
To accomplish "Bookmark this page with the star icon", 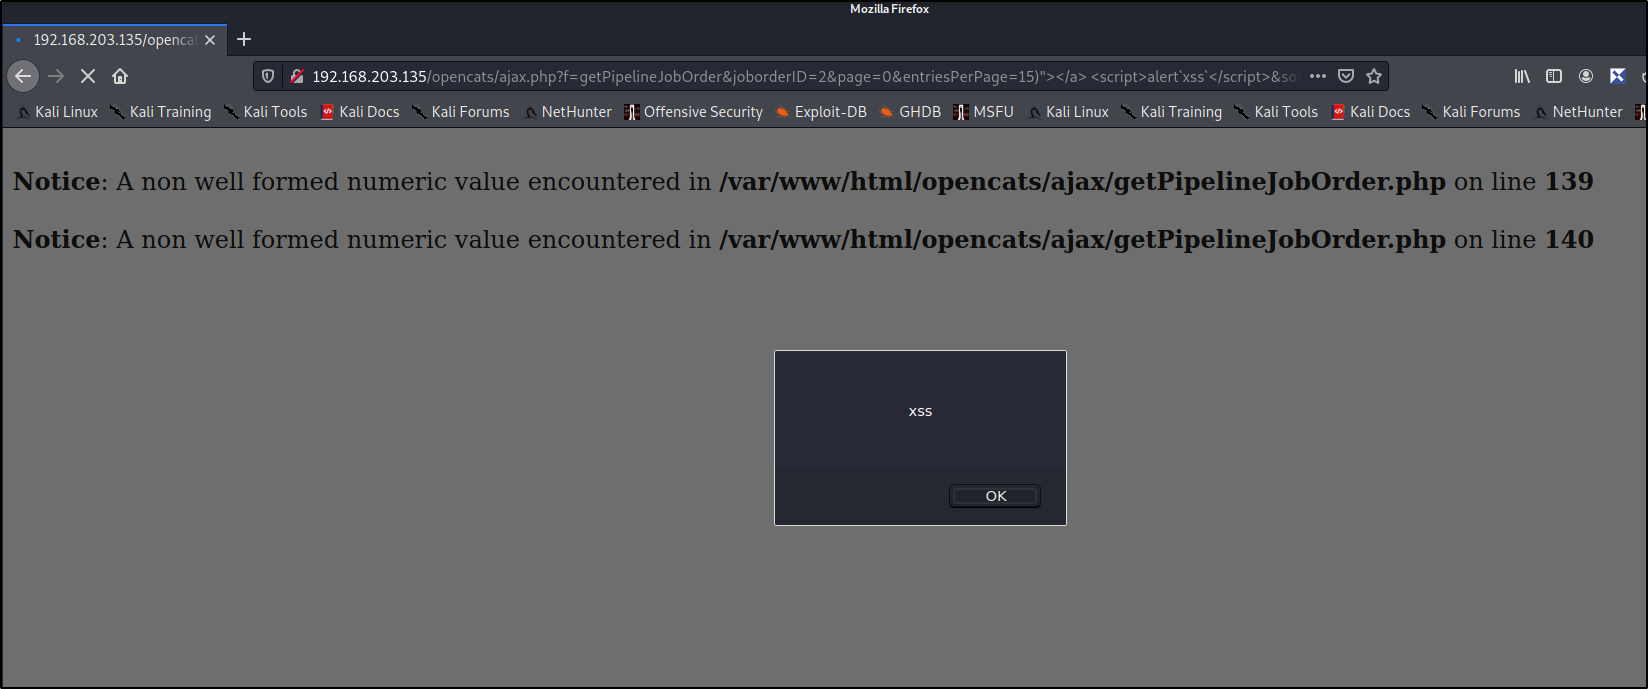I will coord(1374,76).
